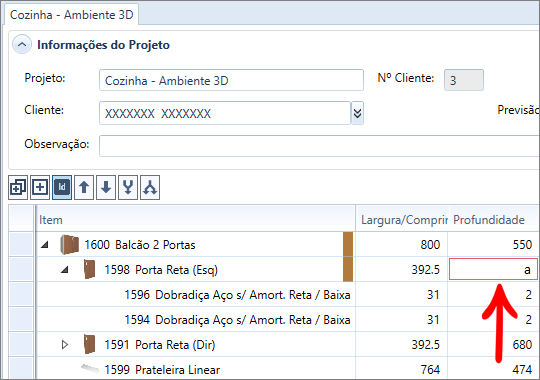Collapse the 1600 Balcão 2 Portas tree node
540x380 pixels.
click(45, 245)
